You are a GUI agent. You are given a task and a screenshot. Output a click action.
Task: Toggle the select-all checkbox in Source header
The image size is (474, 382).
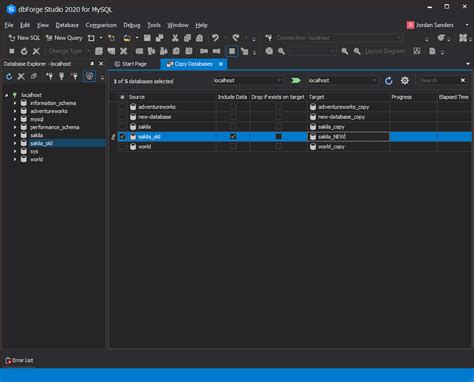click(x=122, y=97)
